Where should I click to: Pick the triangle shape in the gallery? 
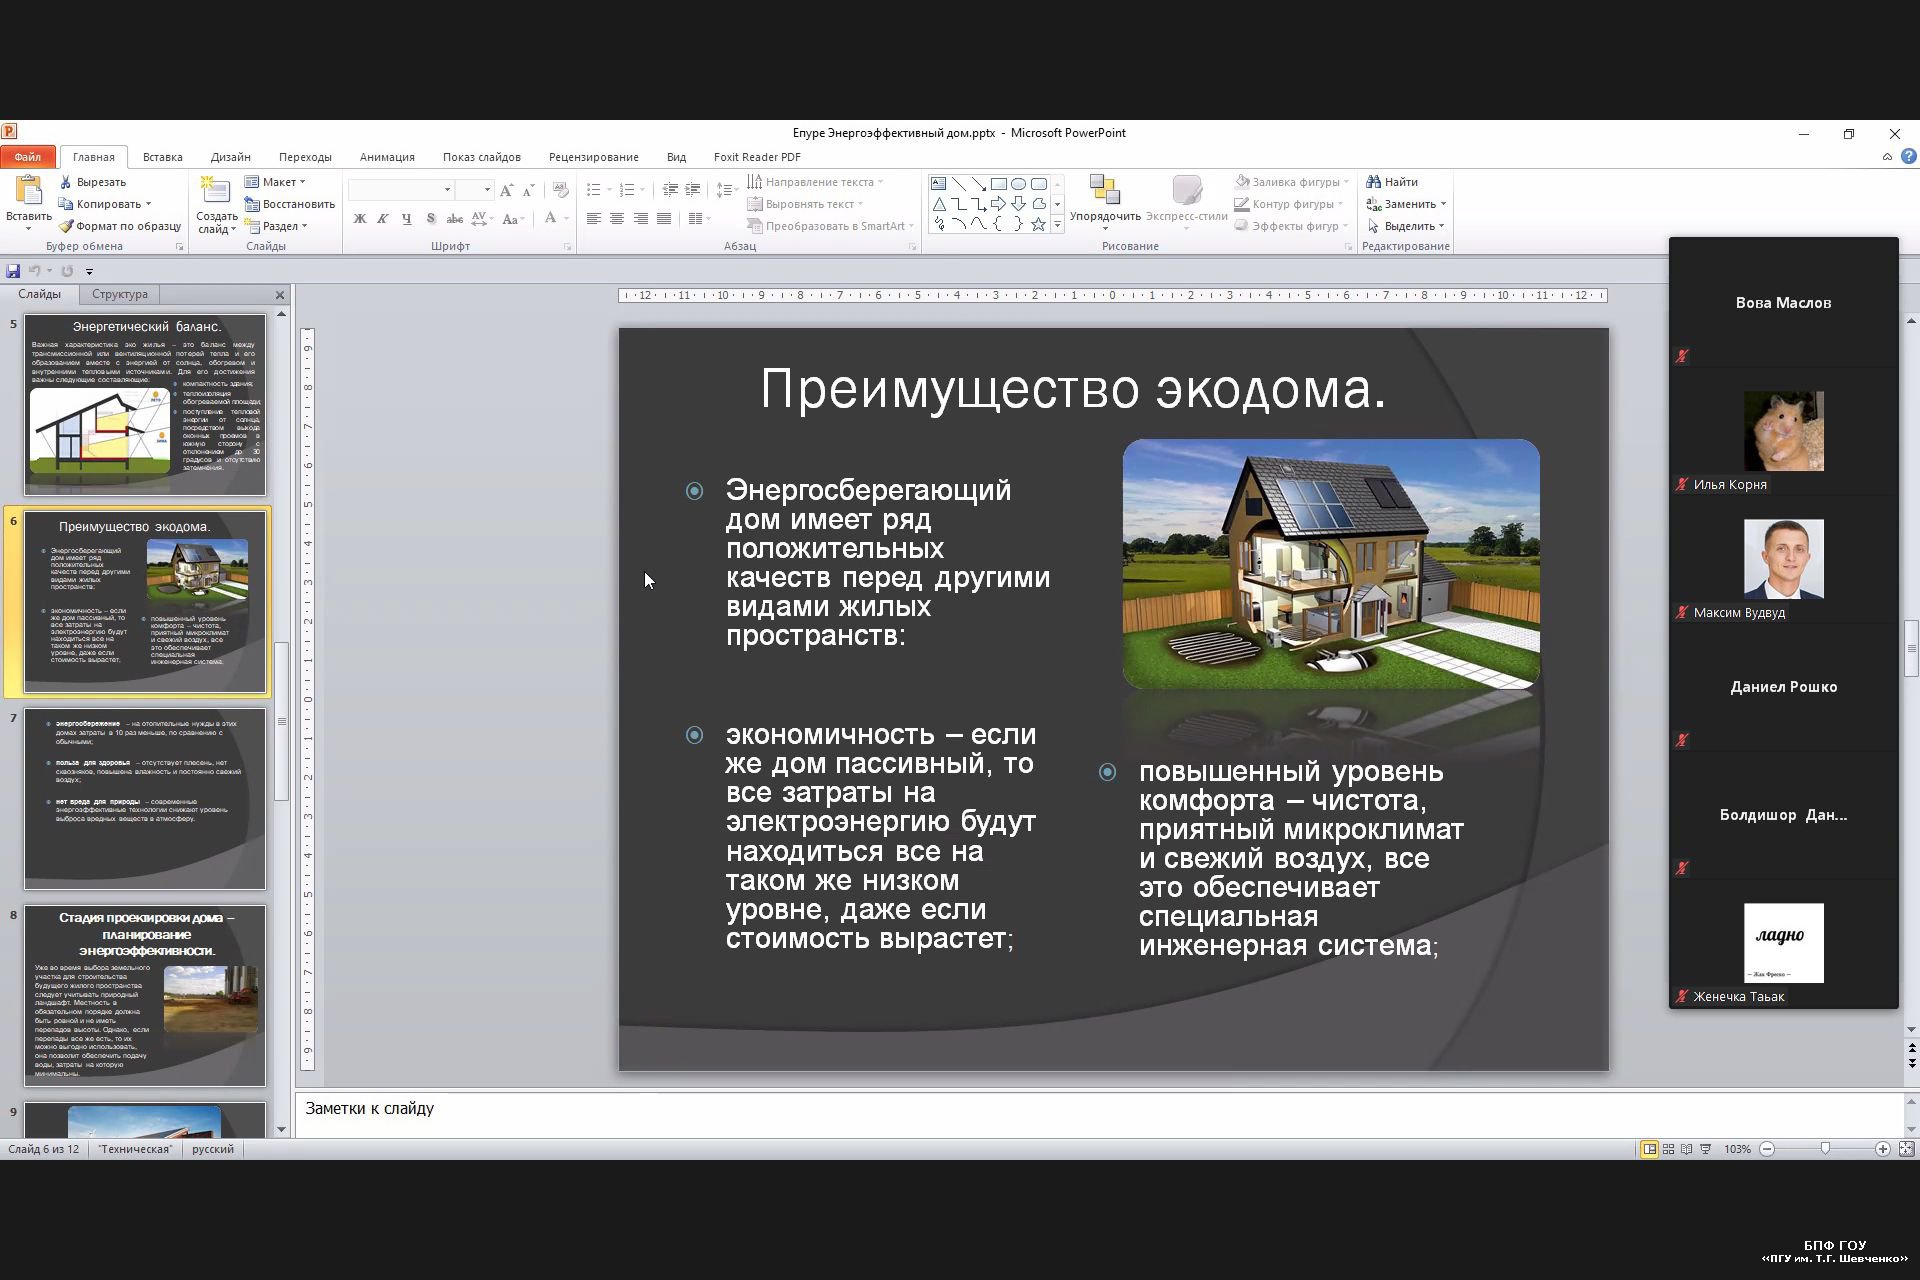coord(938,204)
